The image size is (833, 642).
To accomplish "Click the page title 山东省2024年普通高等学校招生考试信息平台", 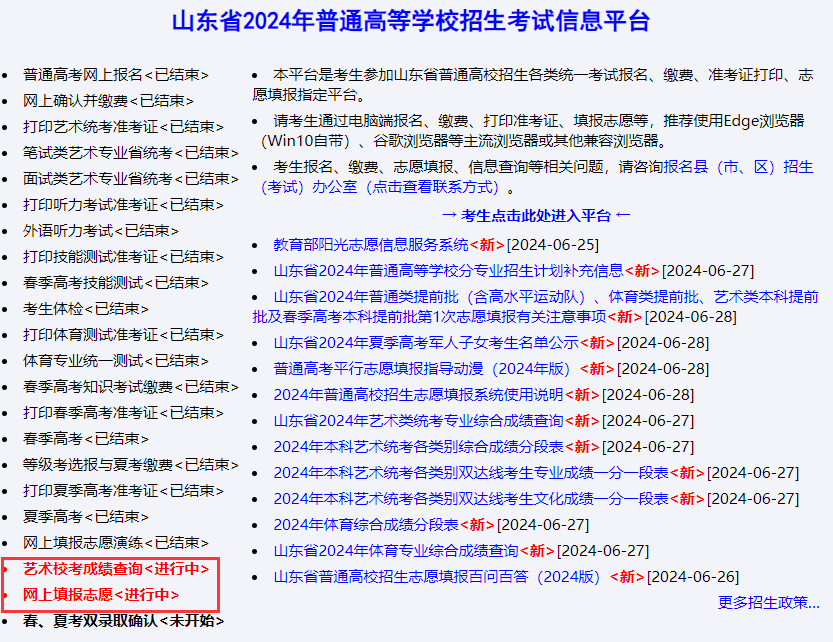I will (411, 21).
